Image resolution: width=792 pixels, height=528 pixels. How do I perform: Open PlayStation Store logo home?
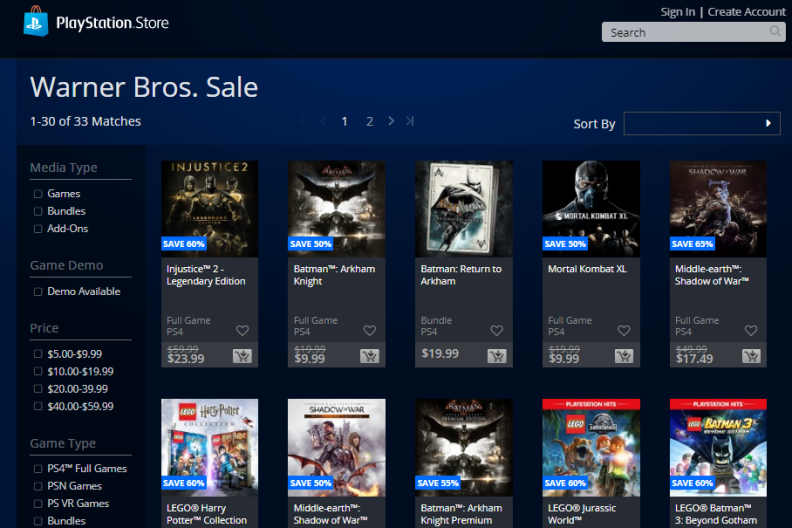[96, 22]
